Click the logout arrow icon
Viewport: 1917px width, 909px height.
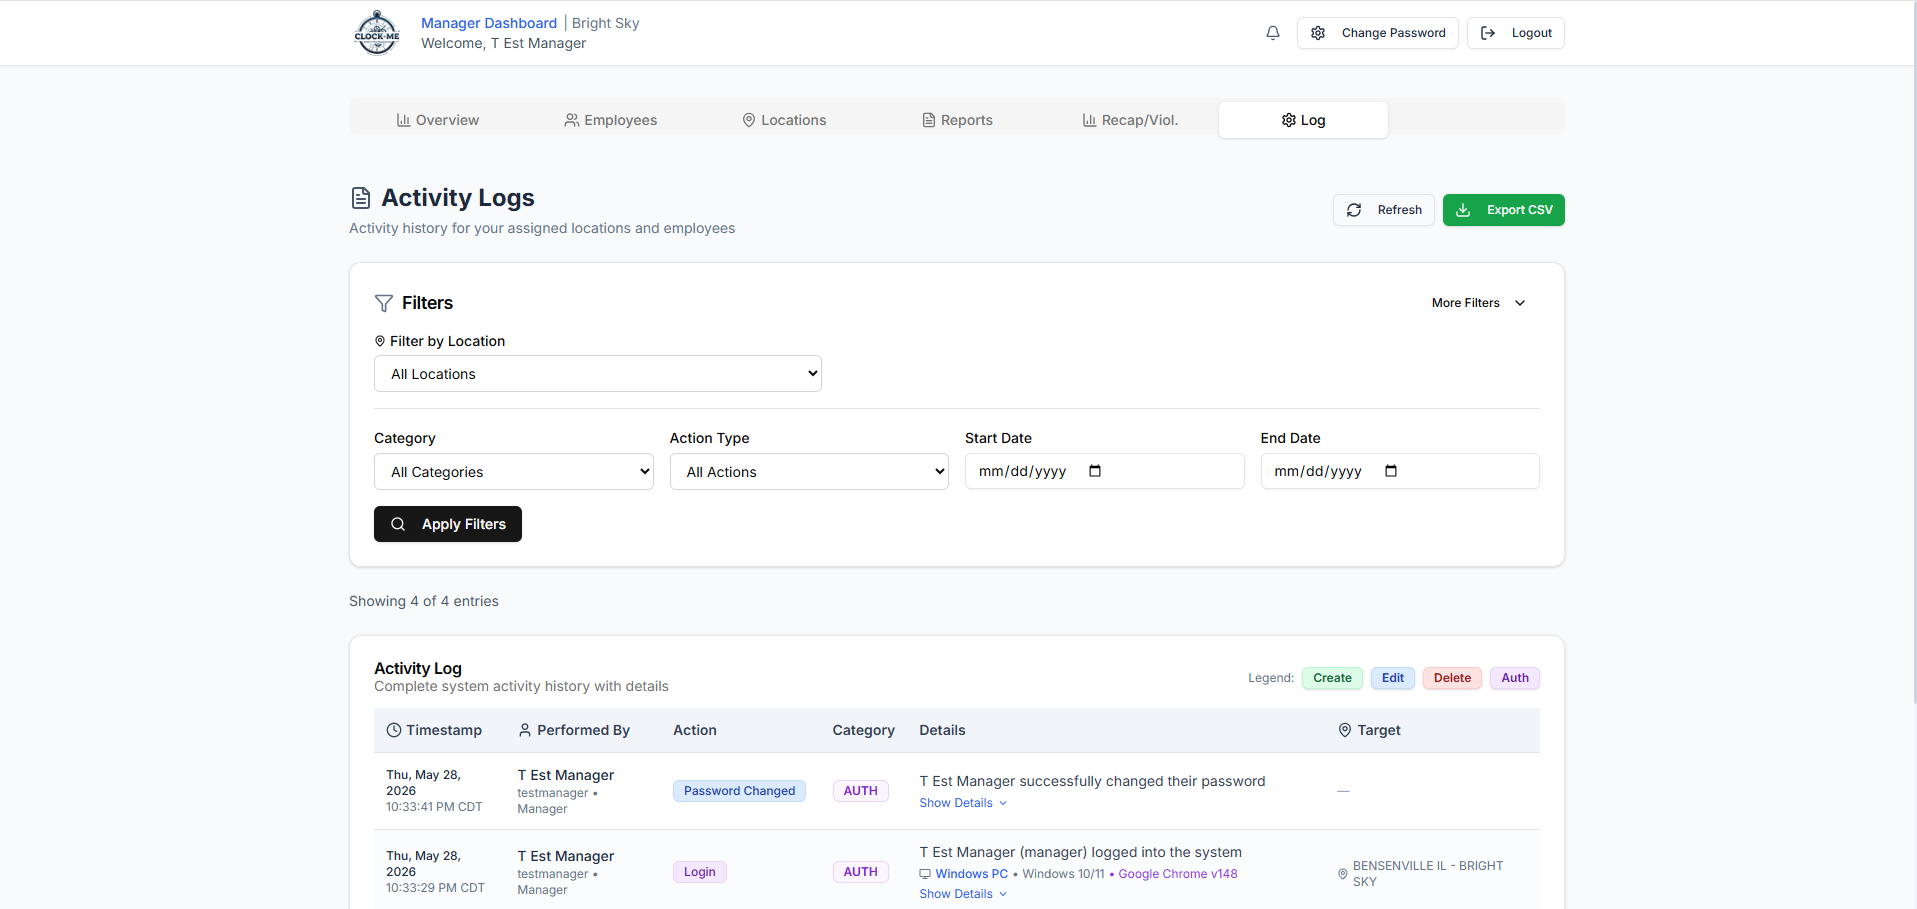1488,33
